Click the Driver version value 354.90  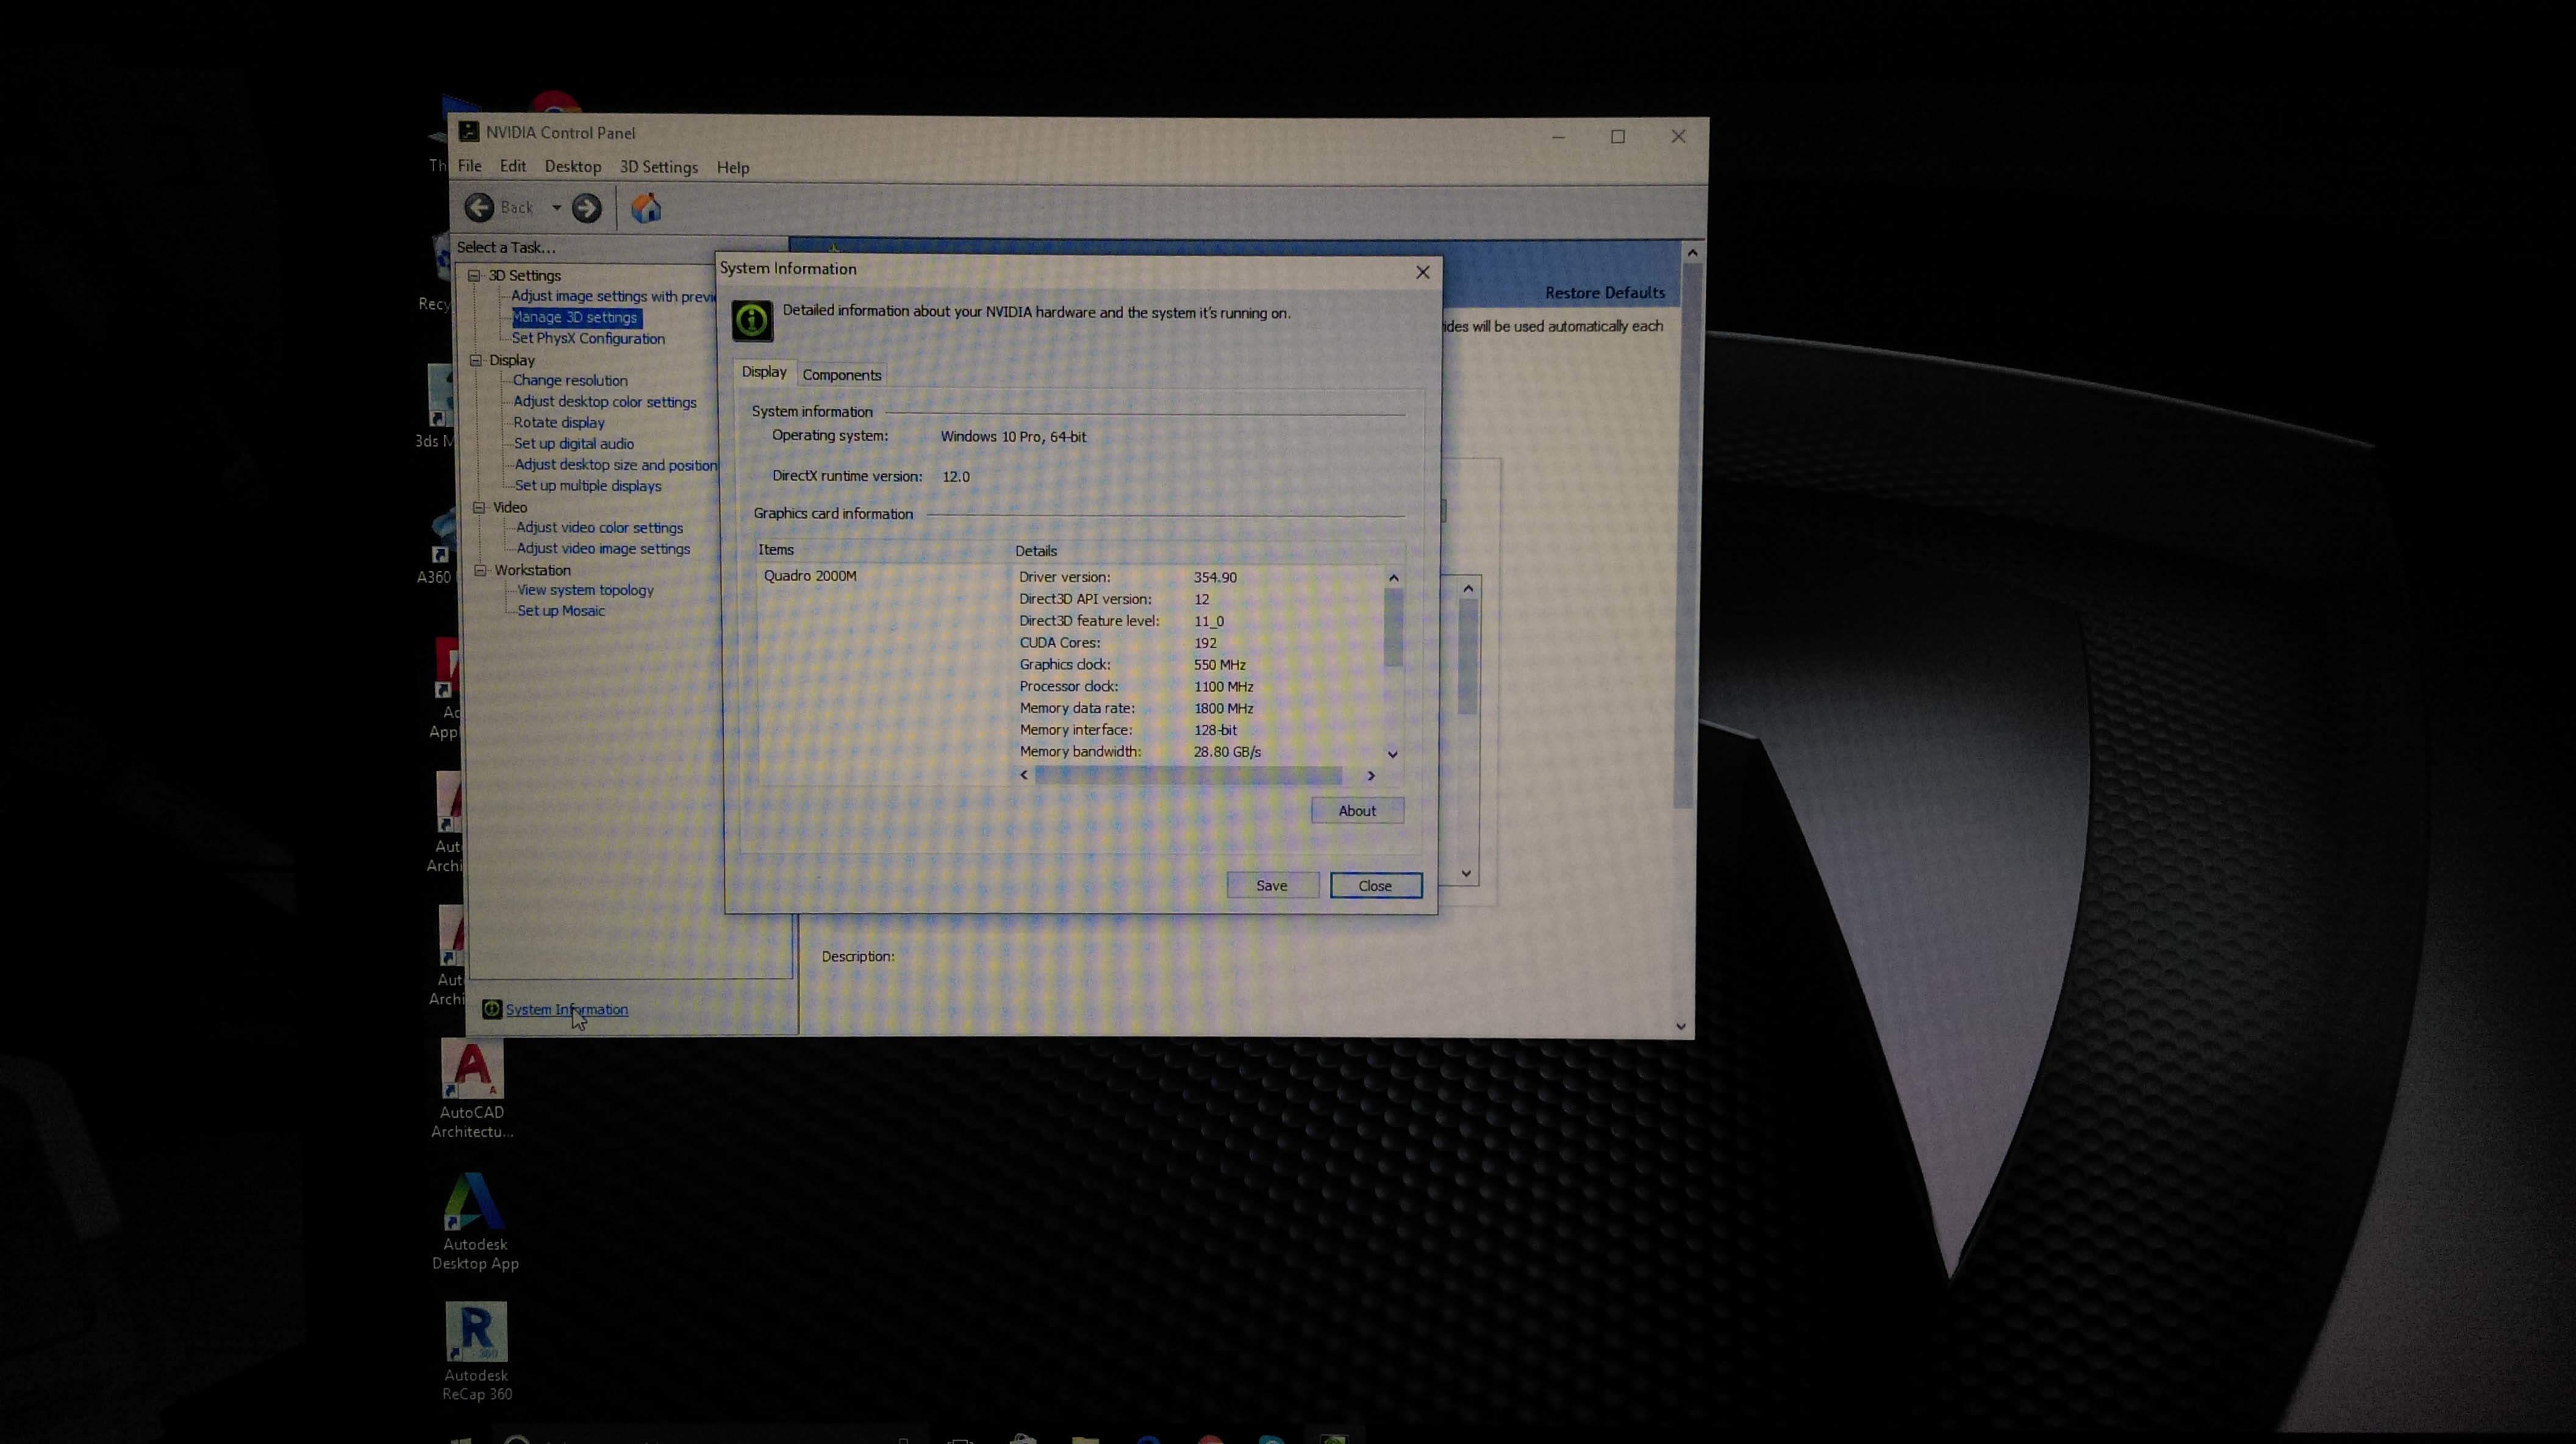(1215, 577)
